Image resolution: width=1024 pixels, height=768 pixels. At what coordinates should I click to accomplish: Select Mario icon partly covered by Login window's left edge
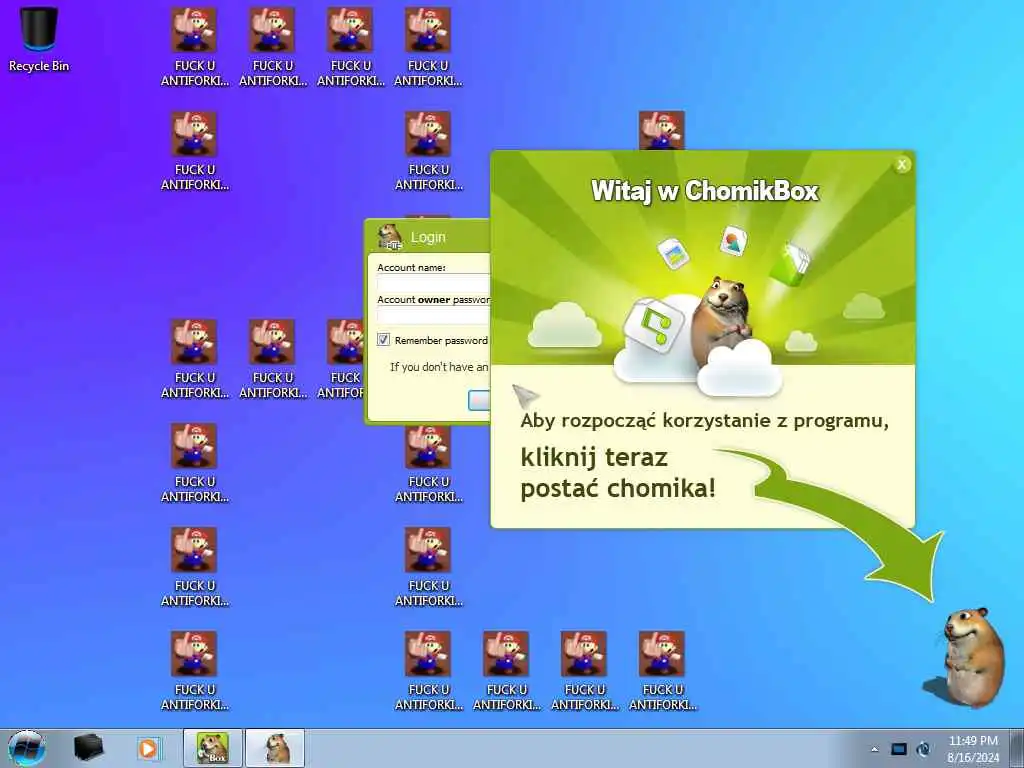tap(341, 359)
